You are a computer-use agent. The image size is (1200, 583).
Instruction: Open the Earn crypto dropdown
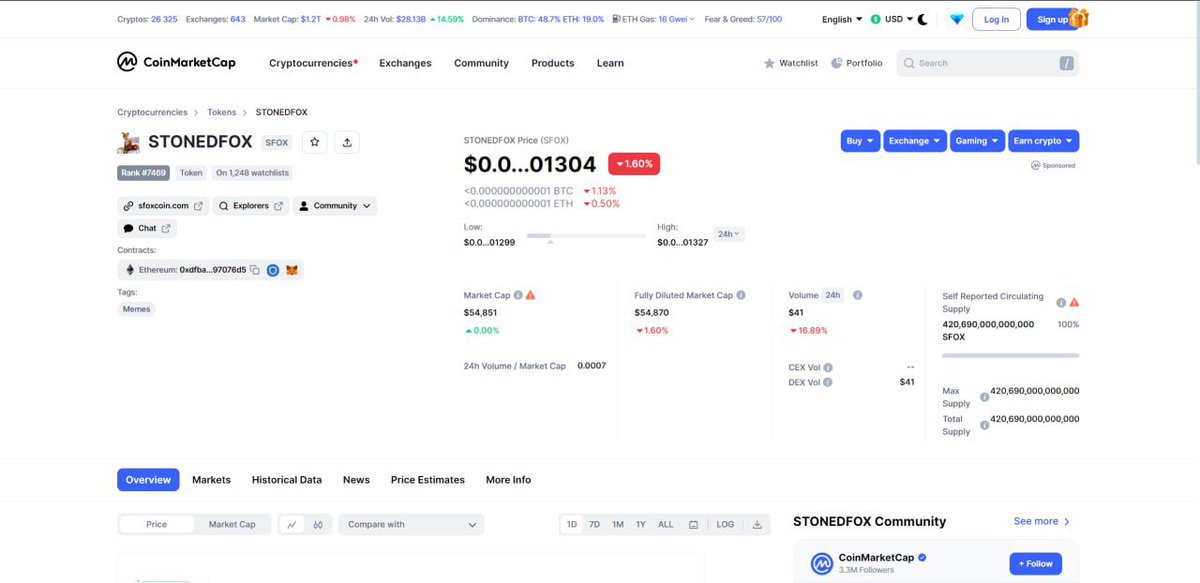(x=1043, y=141)
